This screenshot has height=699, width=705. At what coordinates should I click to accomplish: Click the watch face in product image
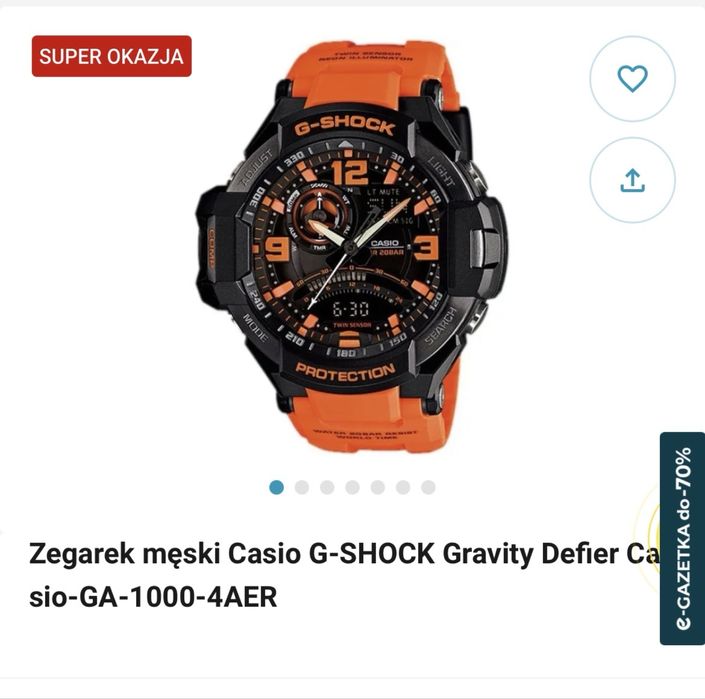[x=346, y=247]
